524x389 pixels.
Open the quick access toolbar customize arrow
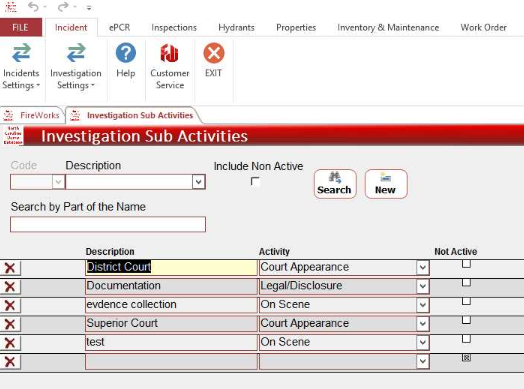[89, 7]
